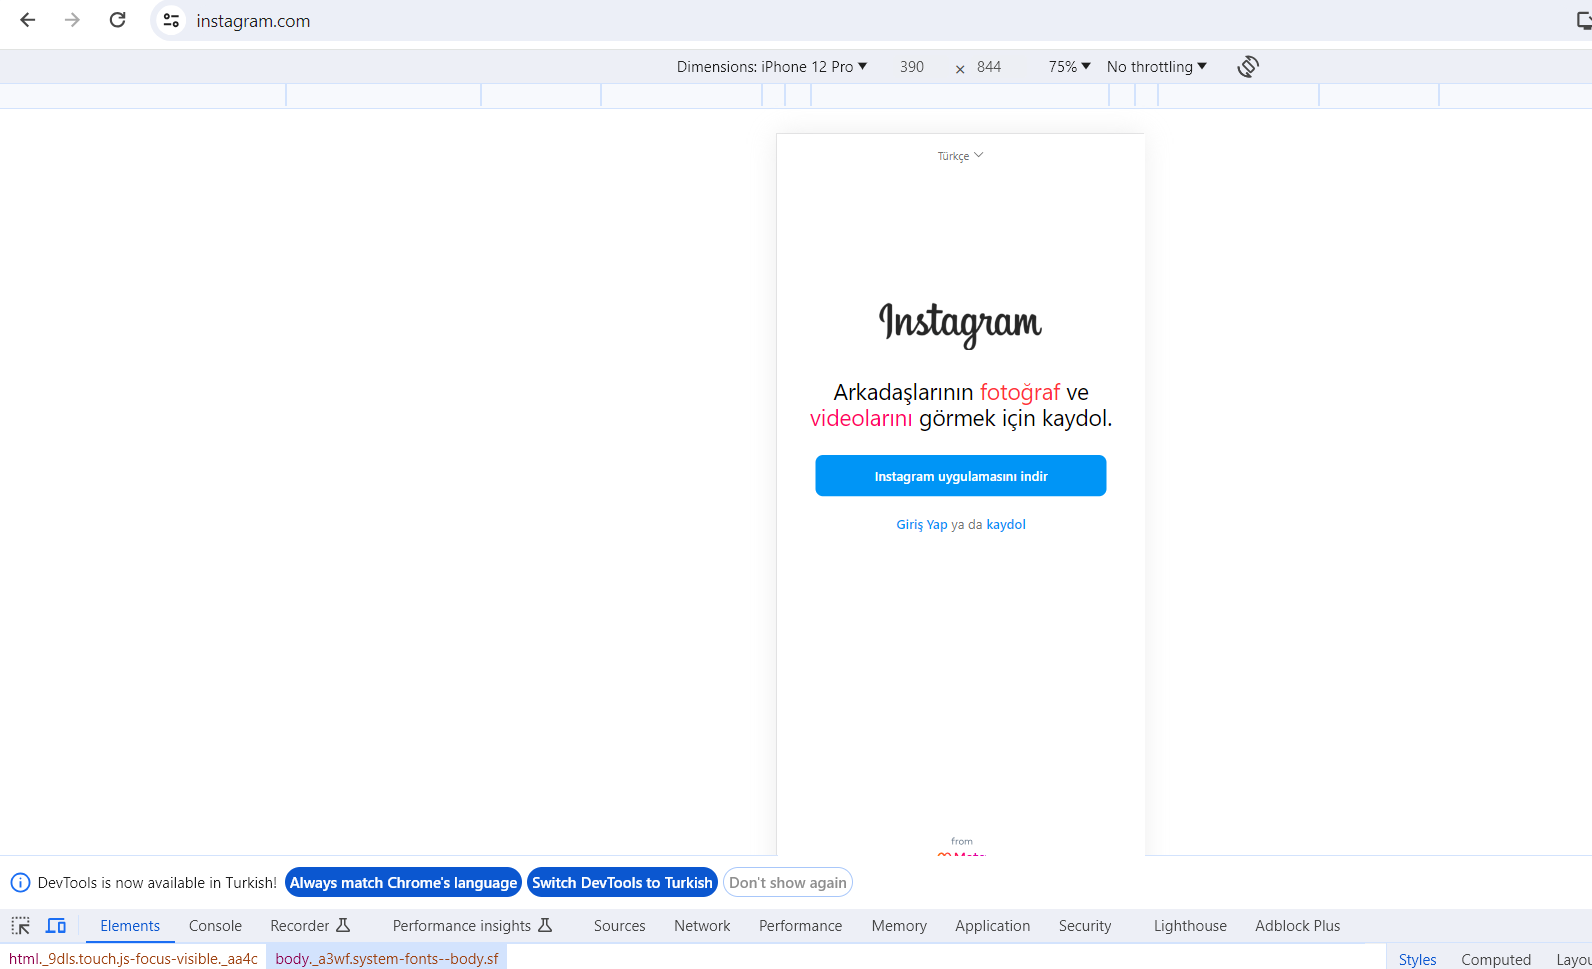This screenshot has height=969, width=1592.
Task: Open the Adblock Plus tab
Action: pos(1297,926)
